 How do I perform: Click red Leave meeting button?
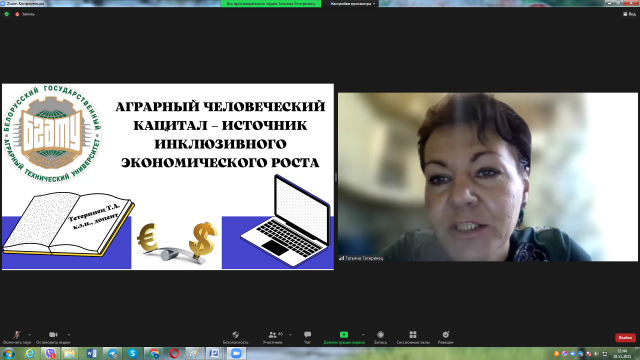click(x=625, y=338)
